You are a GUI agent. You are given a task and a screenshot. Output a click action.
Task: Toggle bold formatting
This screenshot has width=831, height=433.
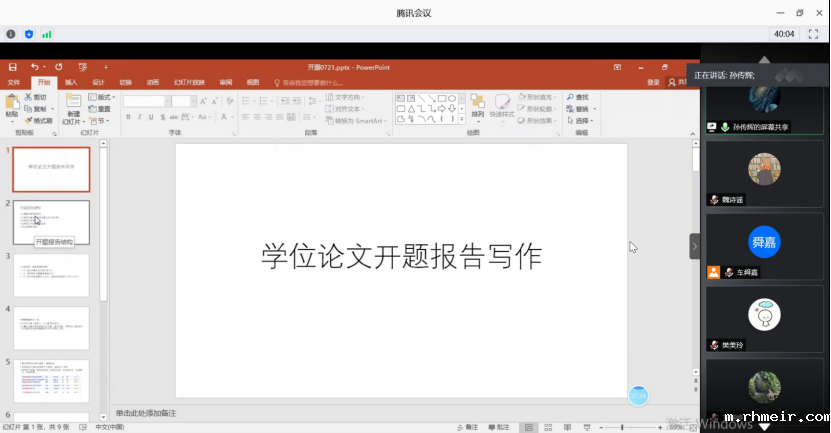(128, 118)
